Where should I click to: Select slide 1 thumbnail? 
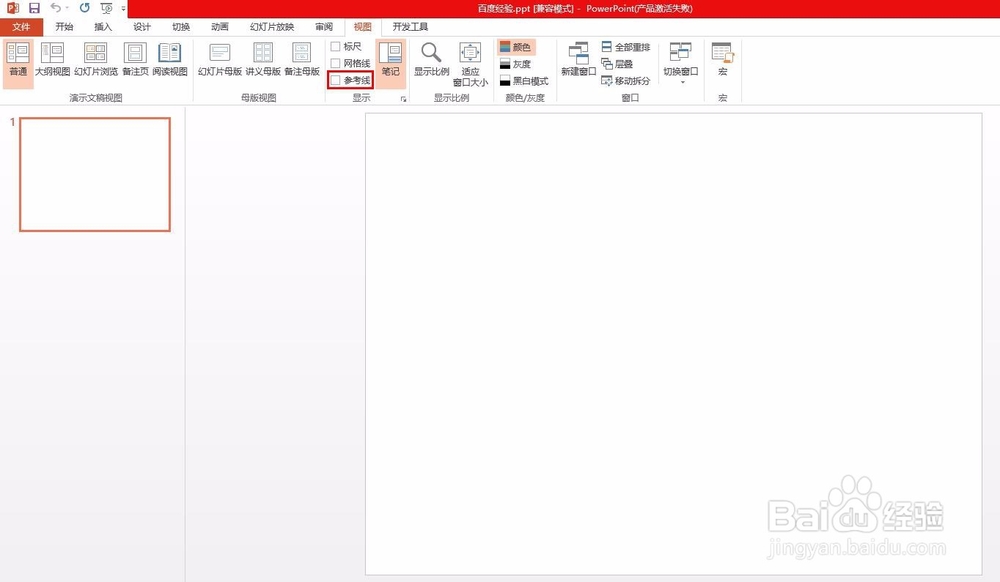point(95,174)
